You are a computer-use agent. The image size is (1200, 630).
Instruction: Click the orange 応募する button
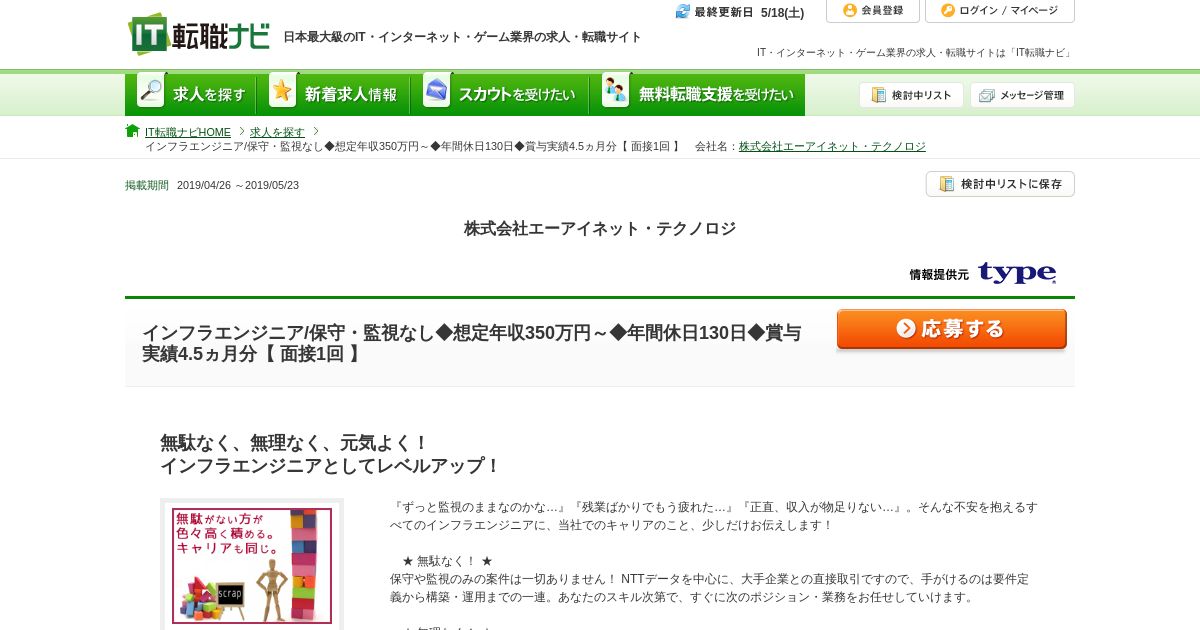(951, 329)
